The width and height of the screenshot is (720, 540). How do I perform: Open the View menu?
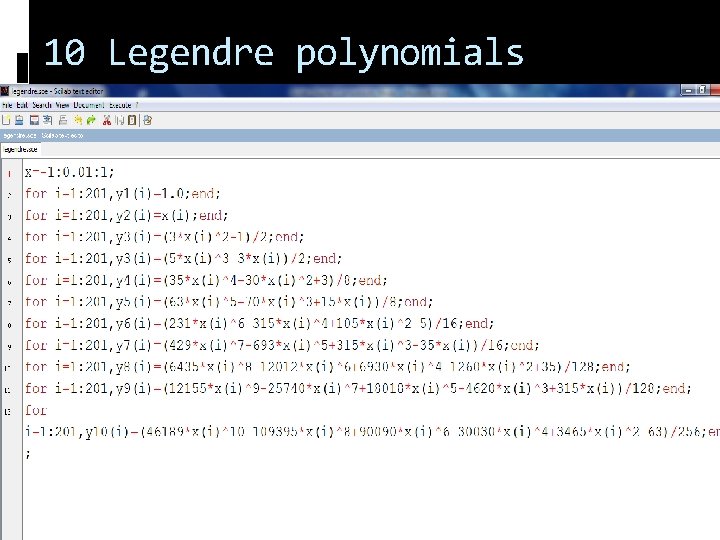(62, 105)
